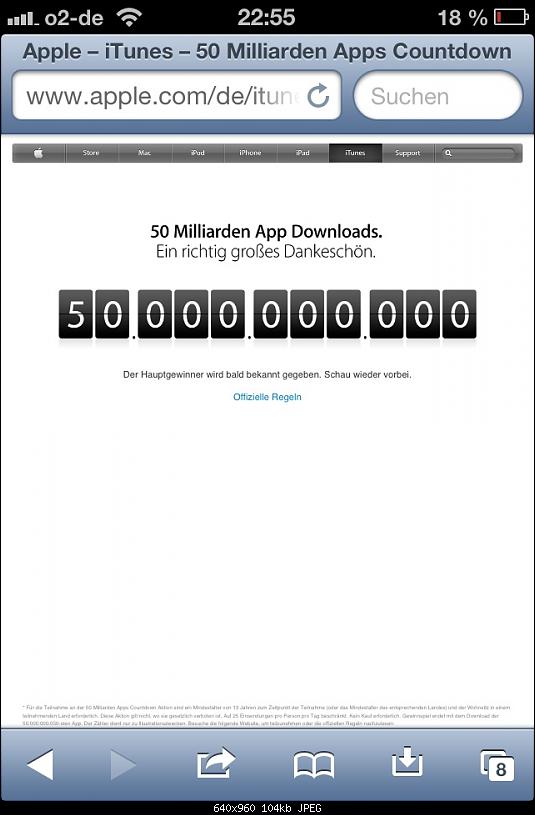Open the tab switcher showing 8 pages
This screenshot has height=815, width=535.
pyautogui.click(x=497, y=765)
